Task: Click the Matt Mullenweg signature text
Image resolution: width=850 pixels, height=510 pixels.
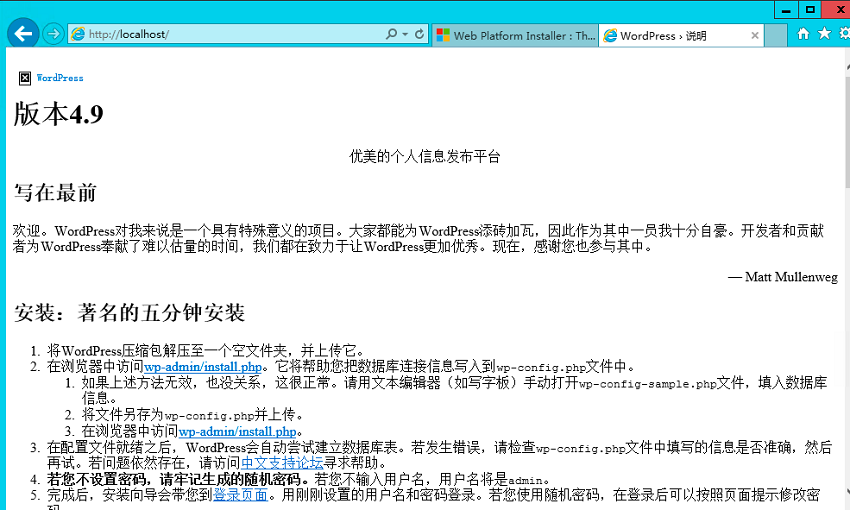Action: (x=791, y=277)
